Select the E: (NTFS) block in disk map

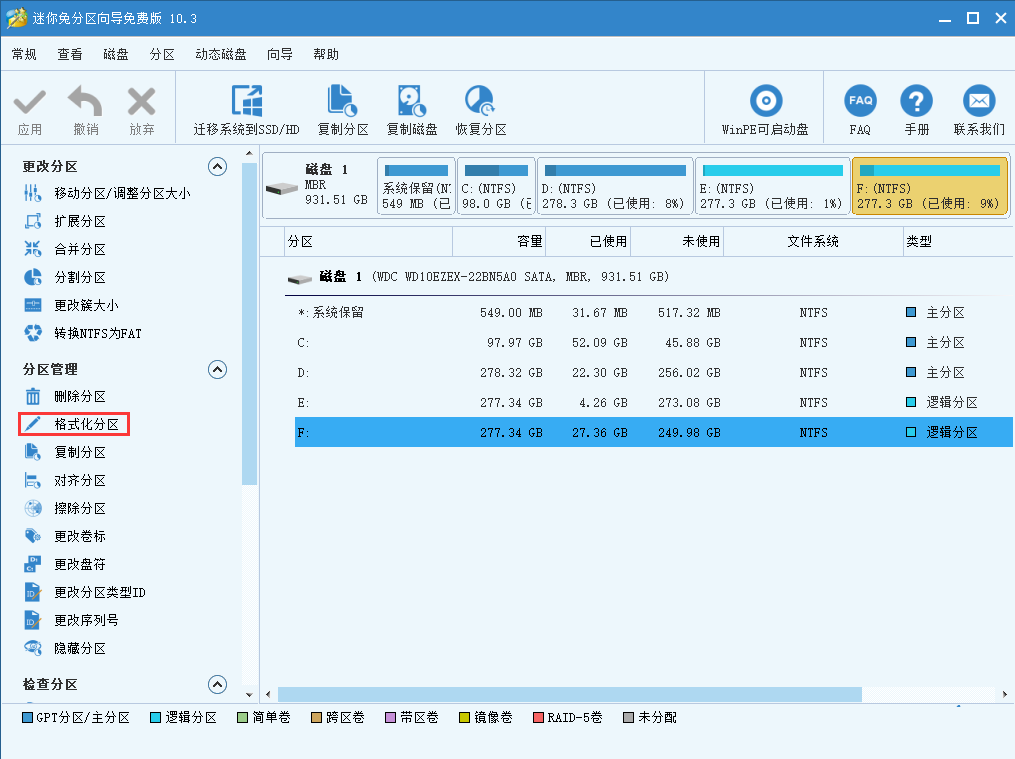pyautogui.click(x=773, y=186)
